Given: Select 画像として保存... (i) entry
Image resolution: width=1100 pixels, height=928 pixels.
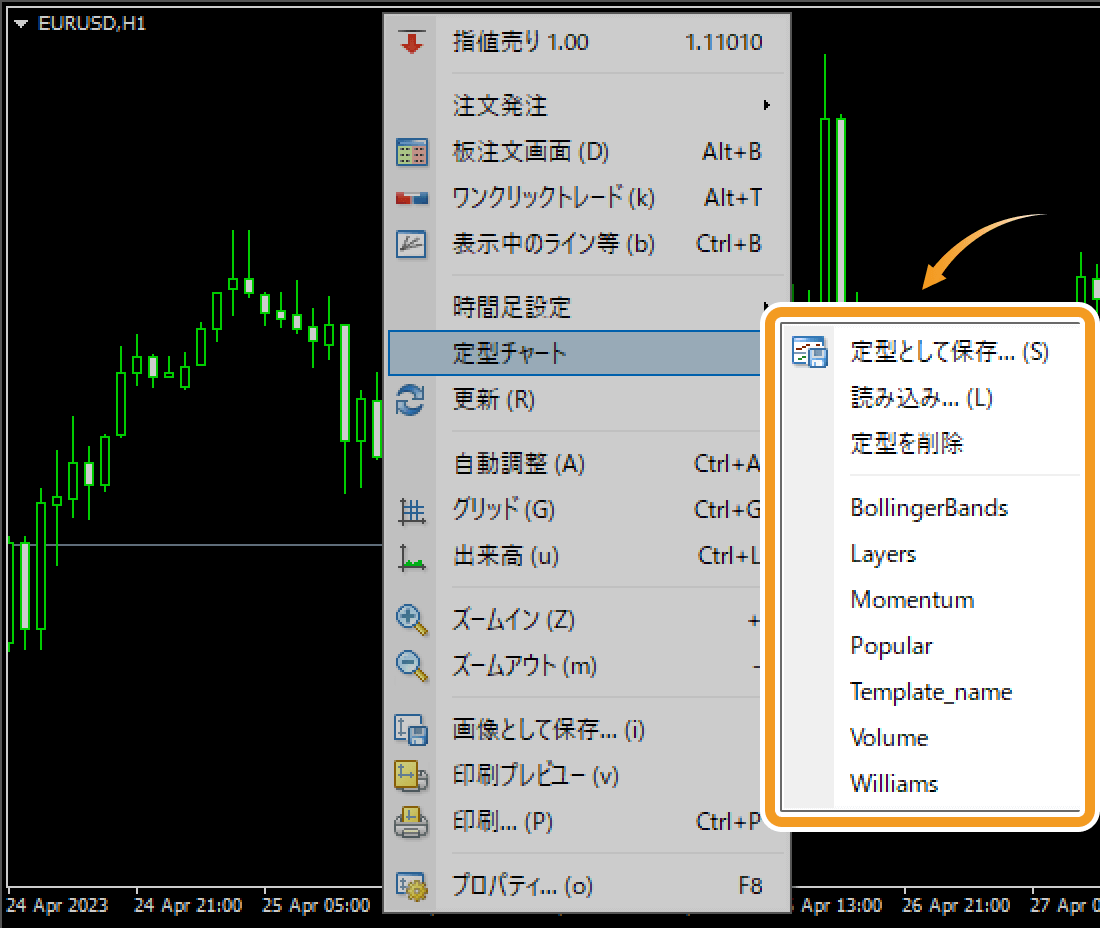Looking at the screenshot, I should pyautogui.click(x=575, y=729).
